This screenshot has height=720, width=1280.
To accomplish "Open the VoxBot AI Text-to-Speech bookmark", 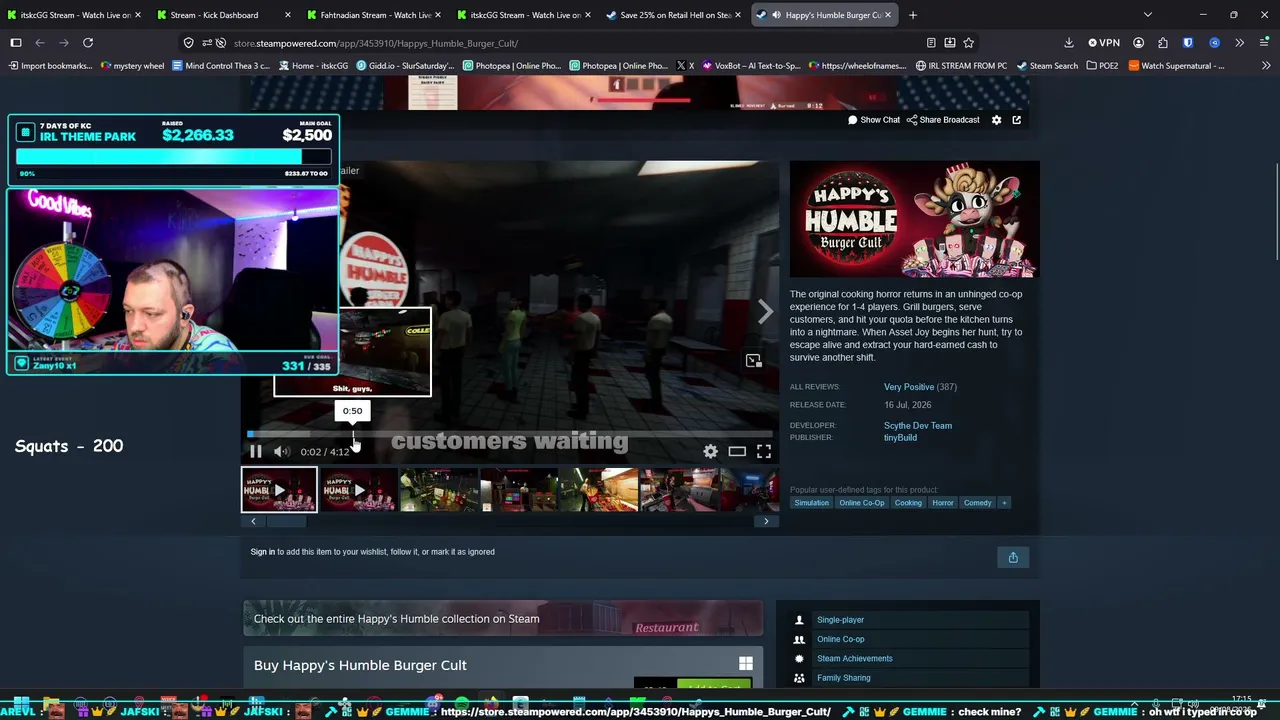I will [751, 66].
